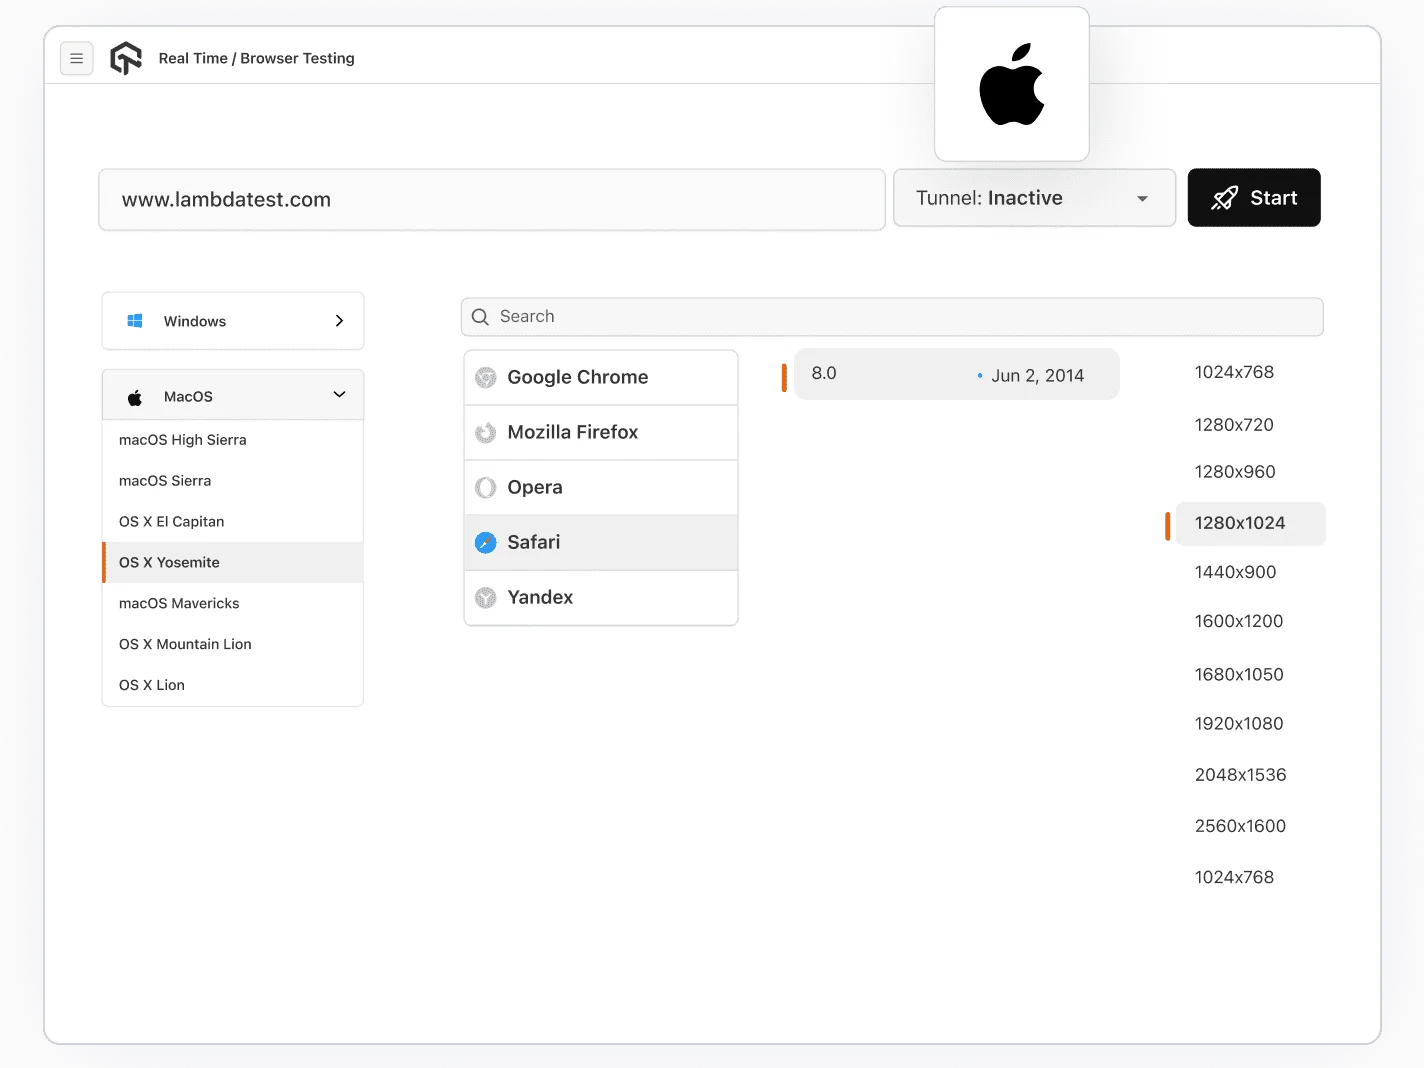
Task: Select the 1920x1080 resolution
Action: (1239, 723)
